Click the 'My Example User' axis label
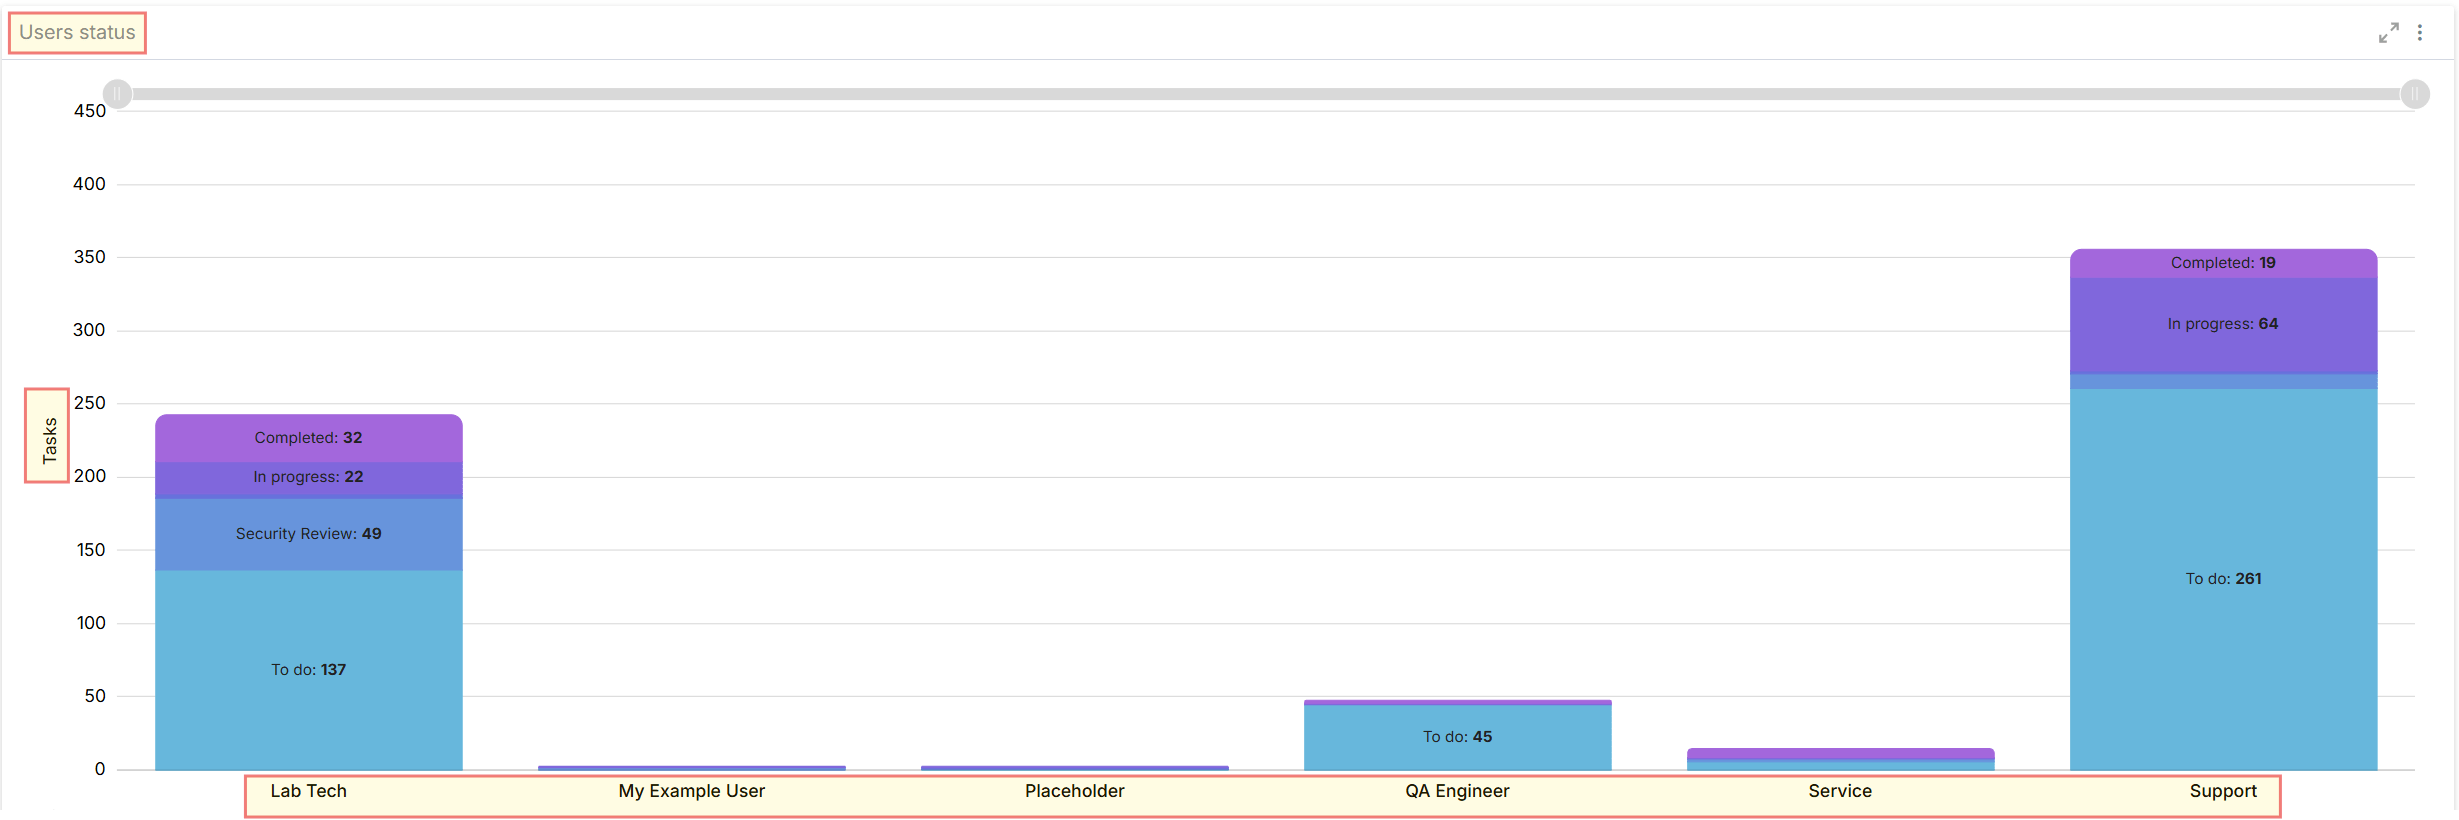Screen dimensions: 2459x820 [692, 791]
